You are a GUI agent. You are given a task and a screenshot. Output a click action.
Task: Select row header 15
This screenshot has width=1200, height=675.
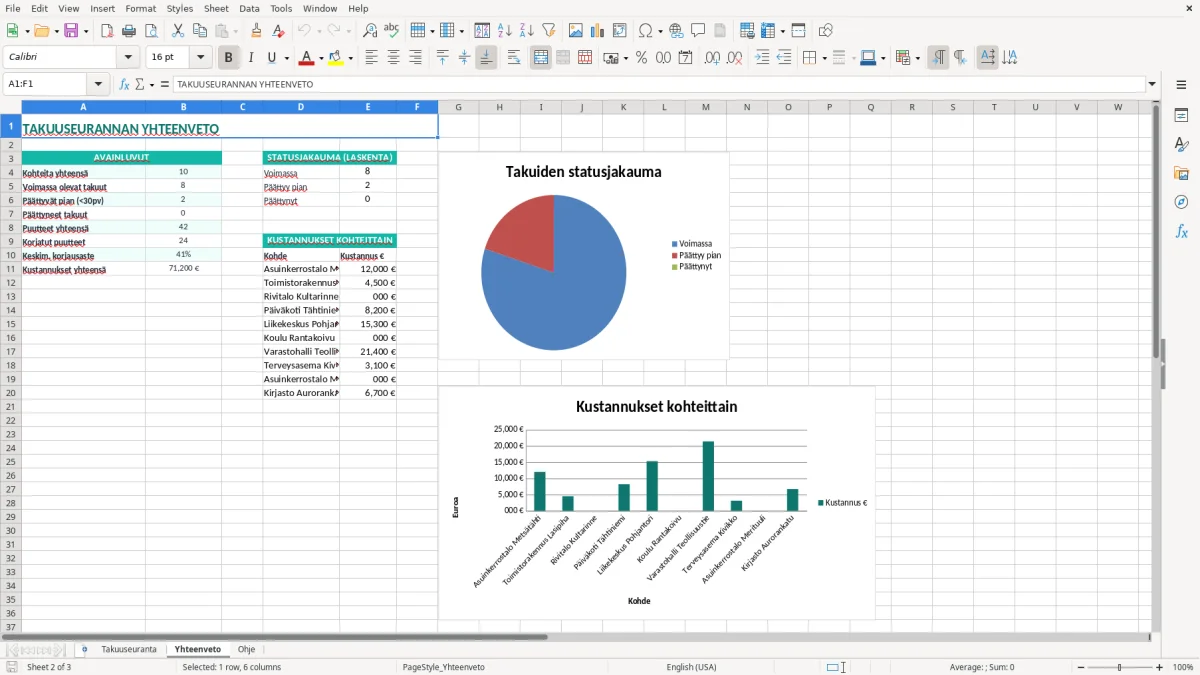click(x=11, y=324)
